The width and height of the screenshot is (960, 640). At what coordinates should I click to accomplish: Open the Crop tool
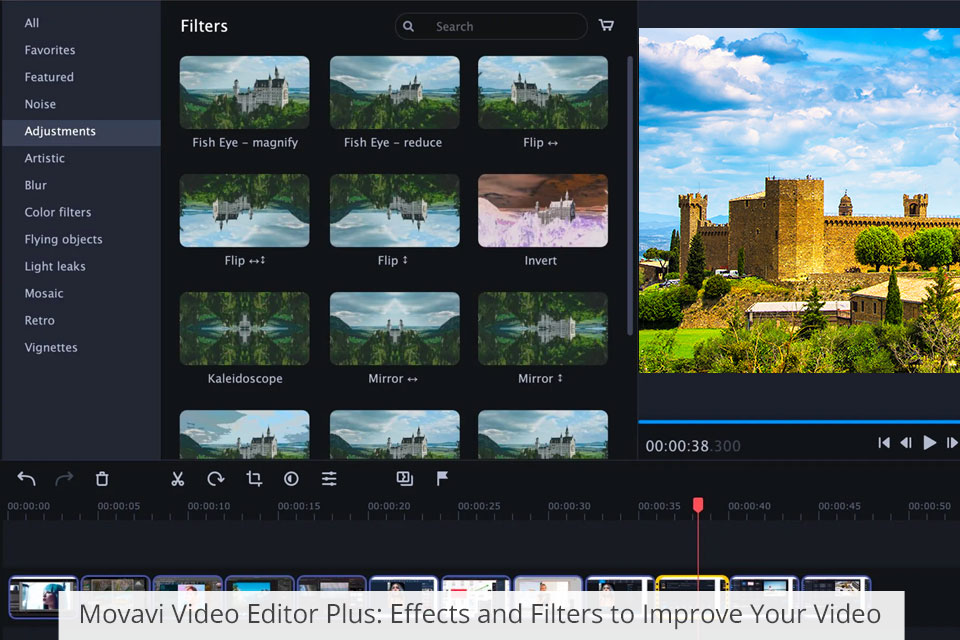[x=254, y=478]
